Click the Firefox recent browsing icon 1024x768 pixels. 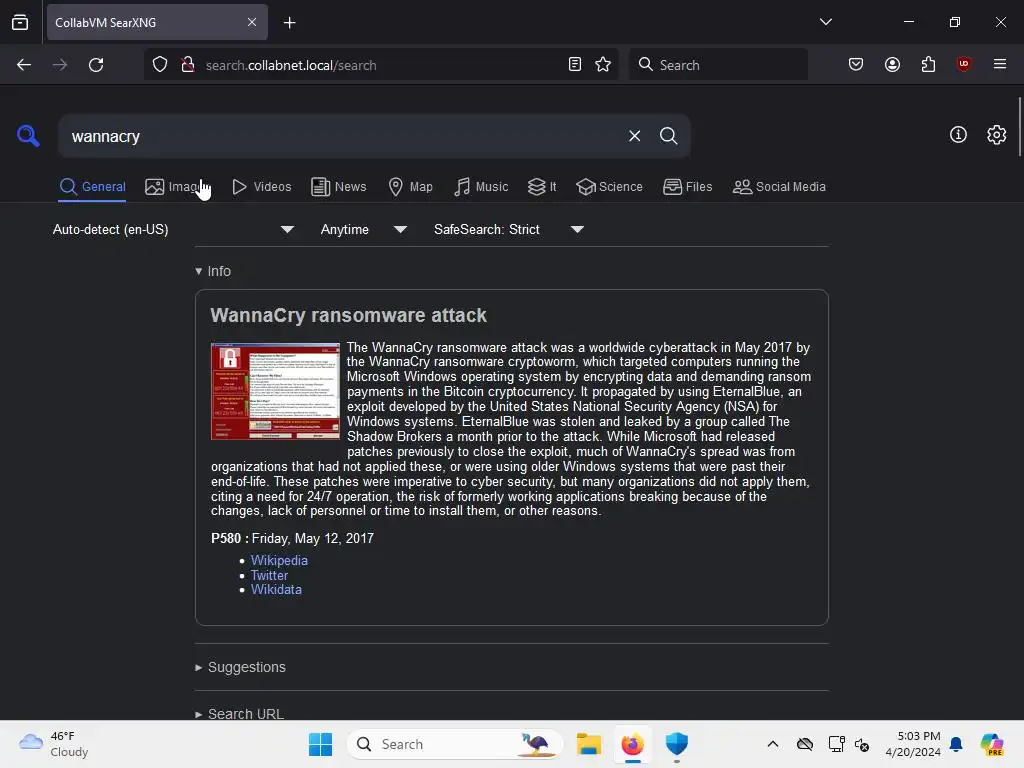pos(20,22)
